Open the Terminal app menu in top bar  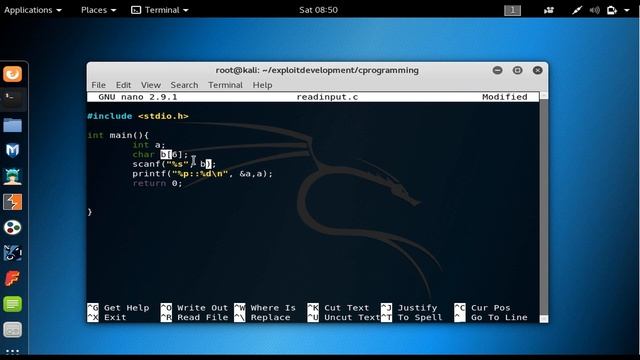pos(160,10)
